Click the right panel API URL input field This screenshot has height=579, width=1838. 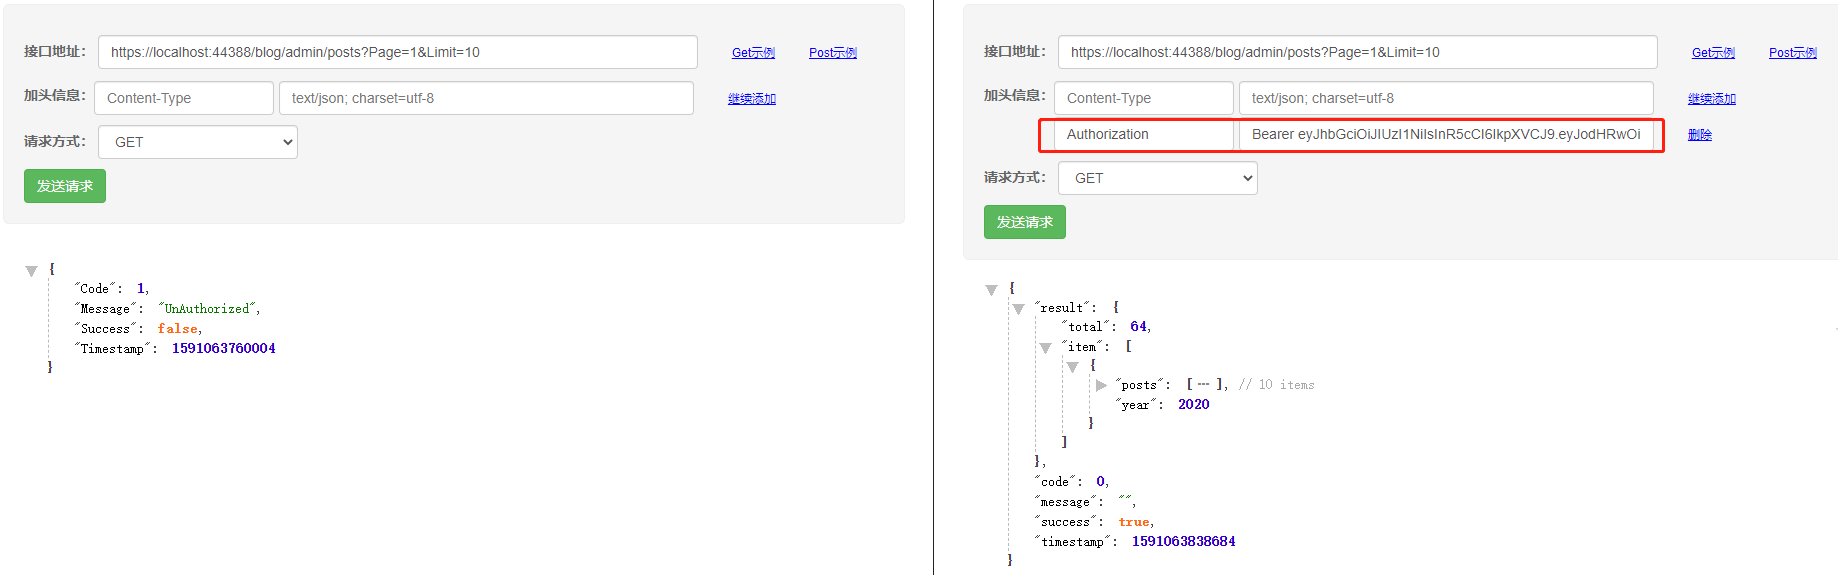click(x=1356, y=52)
